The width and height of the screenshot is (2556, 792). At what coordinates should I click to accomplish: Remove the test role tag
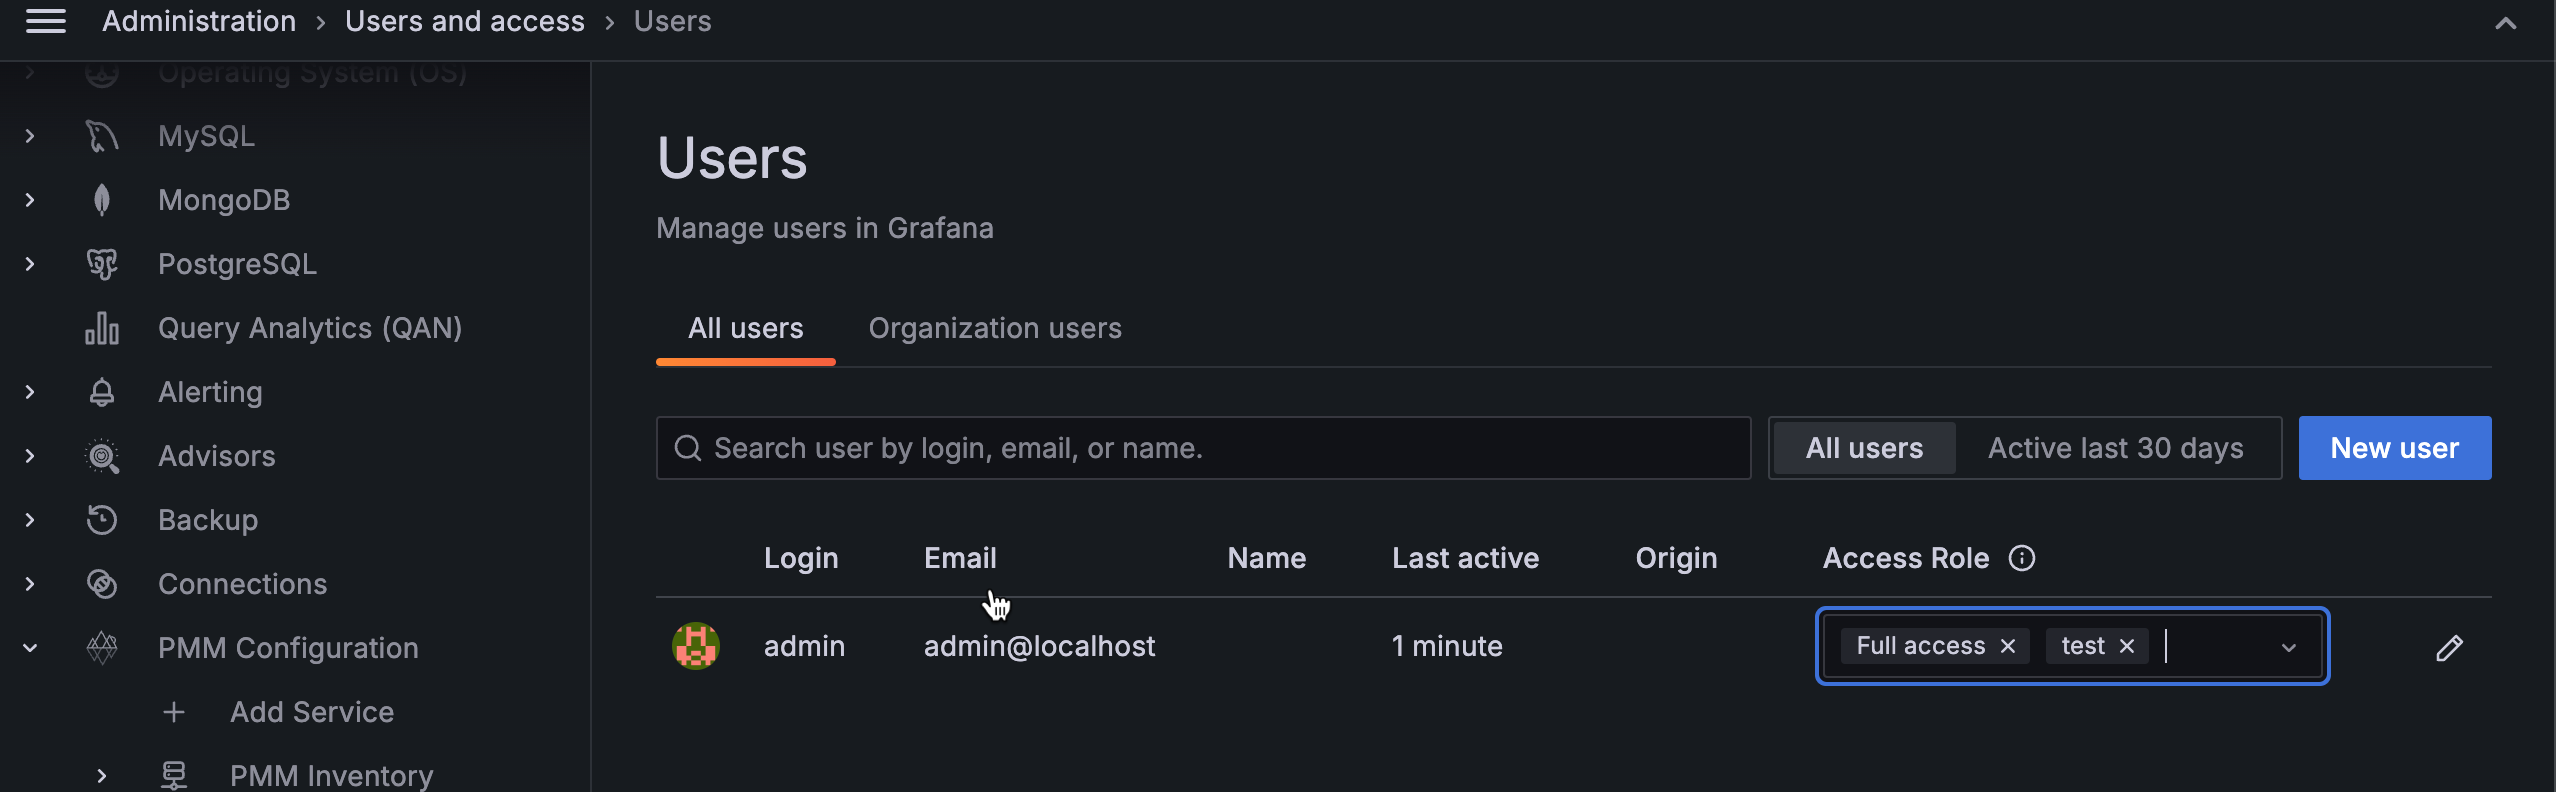[x=2127, y=647]
